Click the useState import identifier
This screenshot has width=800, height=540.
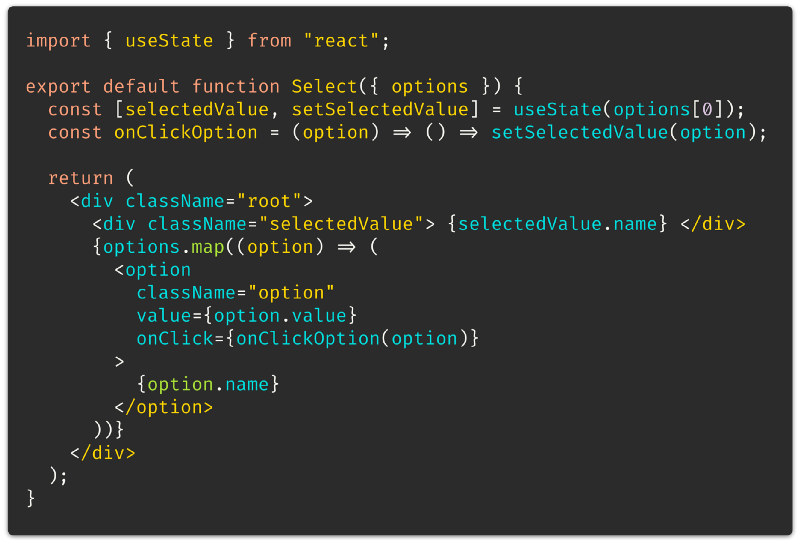click(169, 41)
